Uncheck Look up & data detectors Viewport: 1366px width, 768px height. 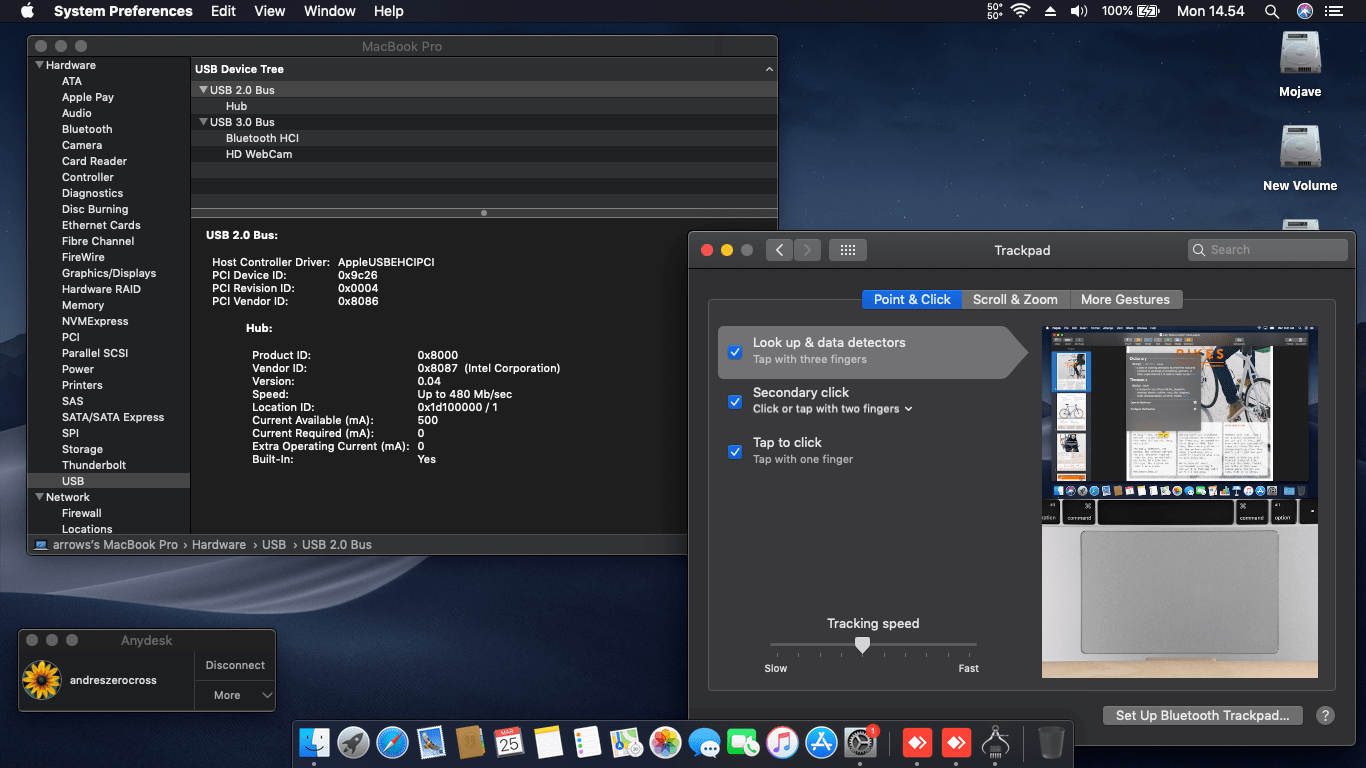pos(735,352)
